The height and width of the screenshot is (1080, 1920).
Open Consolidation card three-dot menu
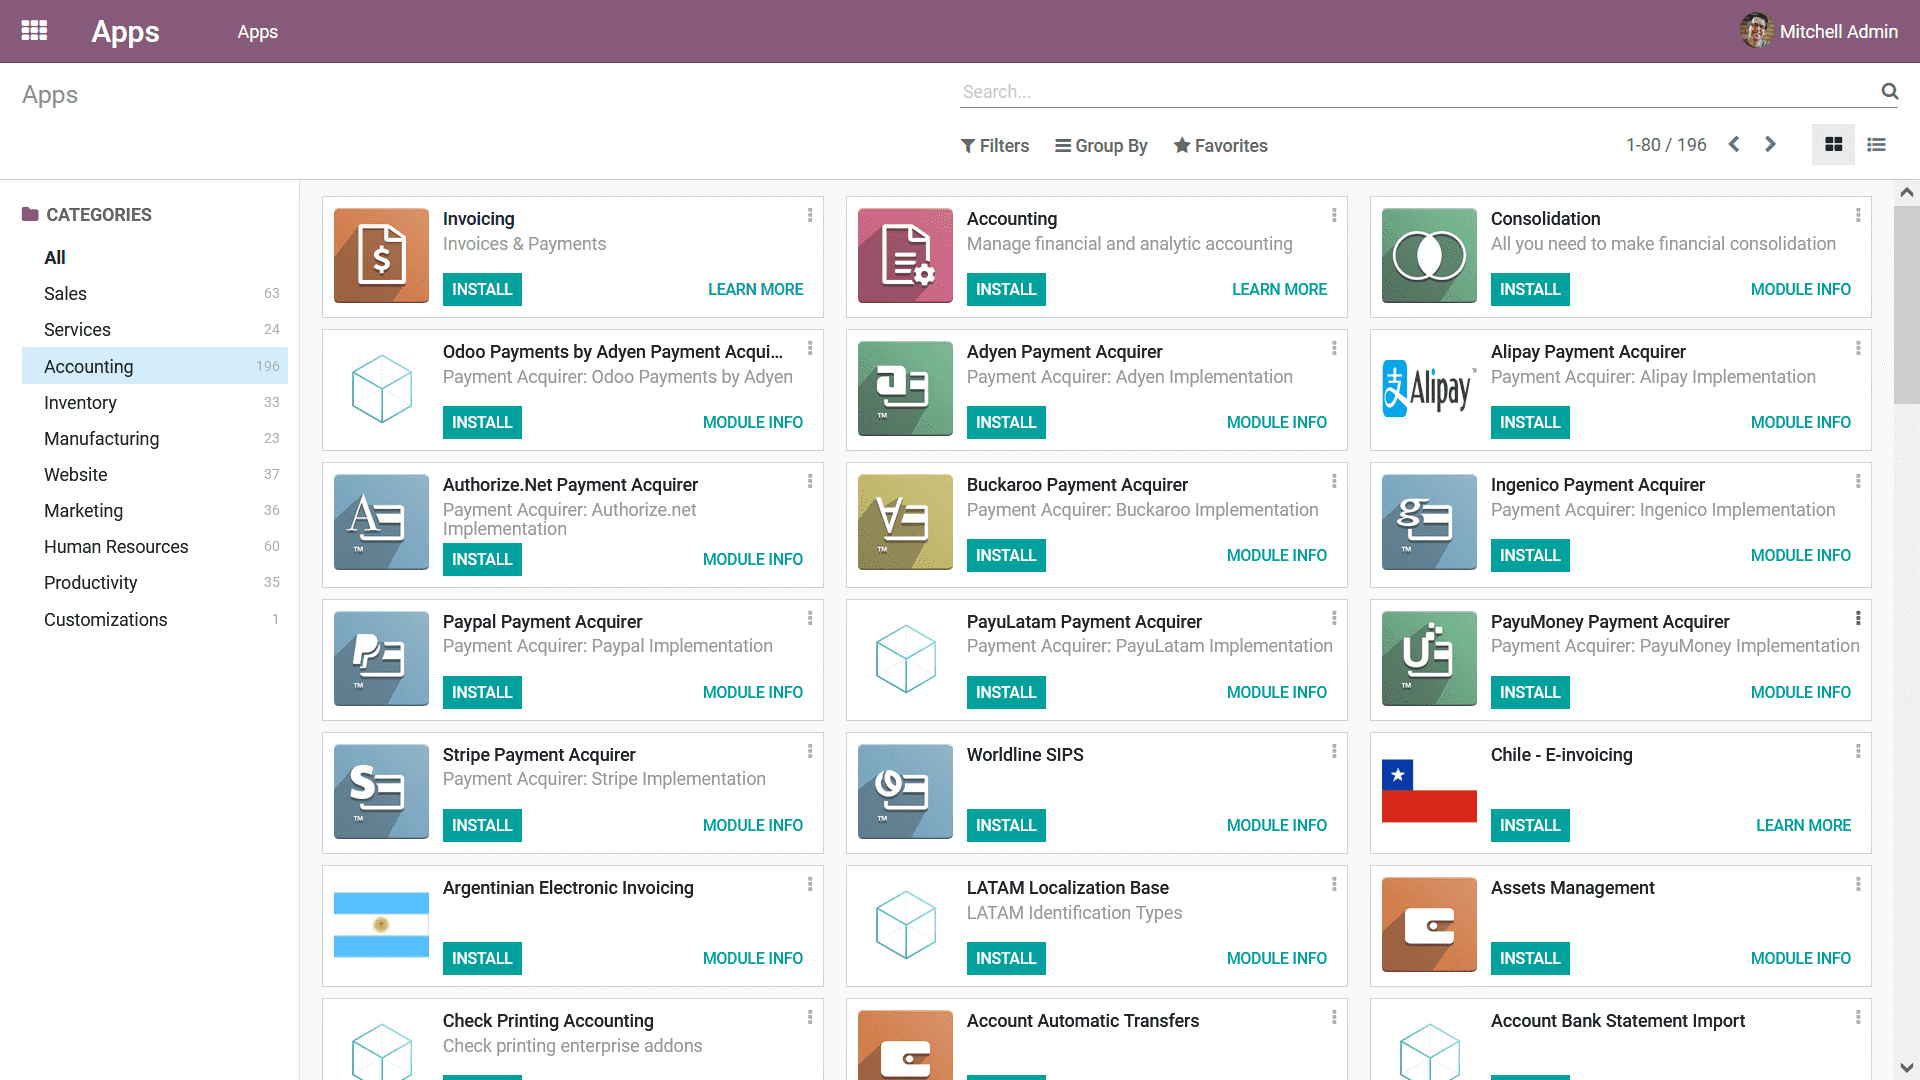pos(1858,215)
